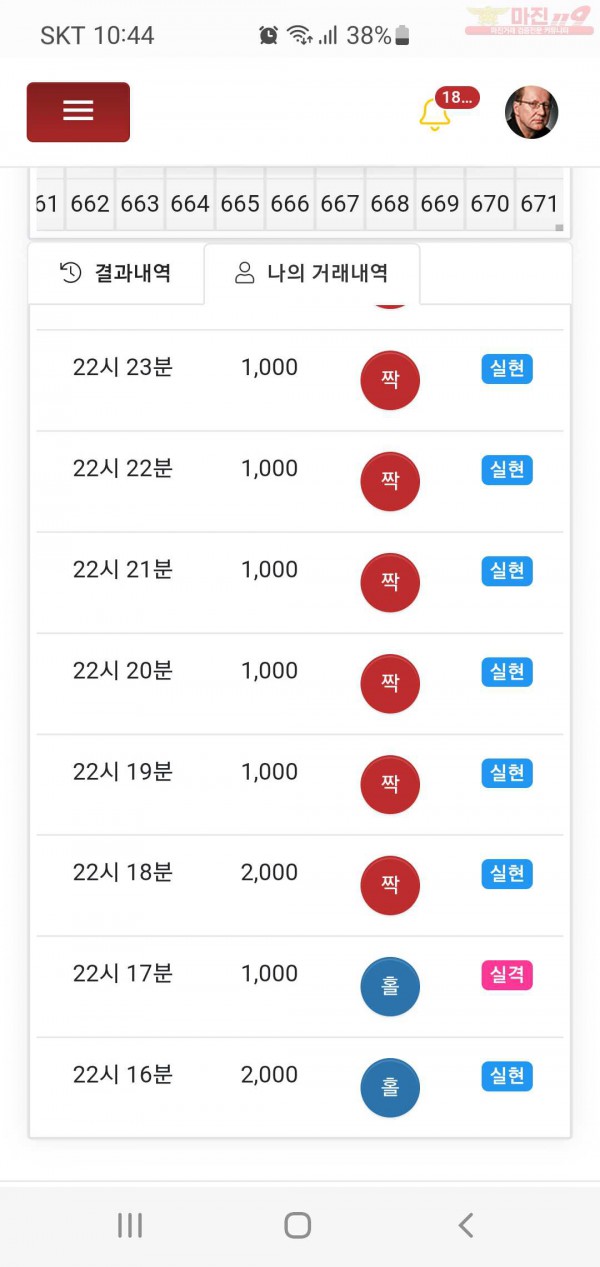Tap the blue 홀 circle for 22시 17분
This screenshot has height=1267, width=600.
click(390, 987)
